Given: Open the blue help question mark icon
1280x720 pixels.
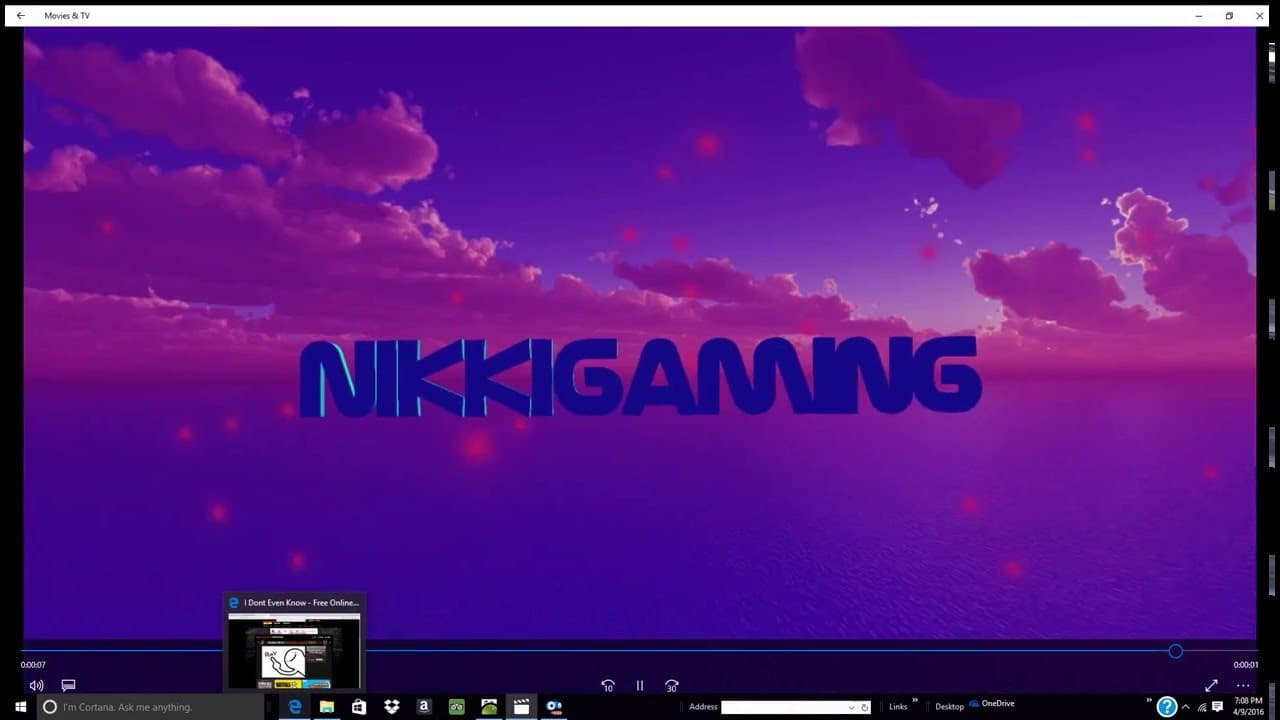Looking at the screenshot, I should coord(1166,707).
